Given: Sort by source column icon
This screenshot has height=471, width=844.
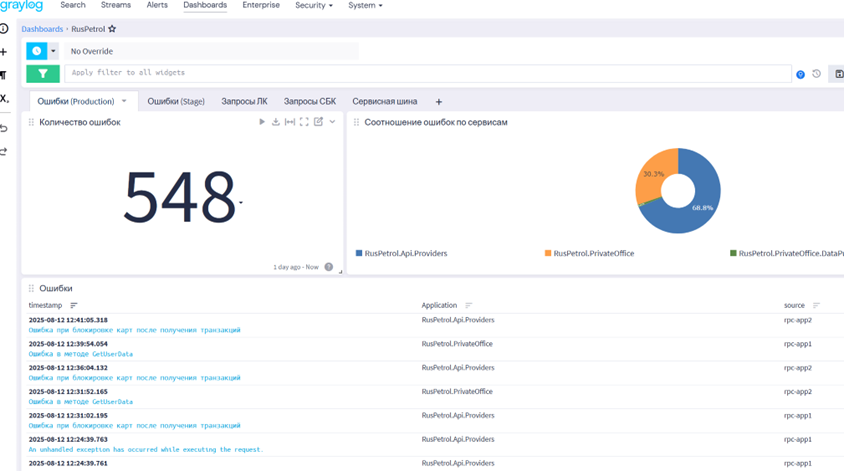Looking at the screenshot, I should point(816,305).
